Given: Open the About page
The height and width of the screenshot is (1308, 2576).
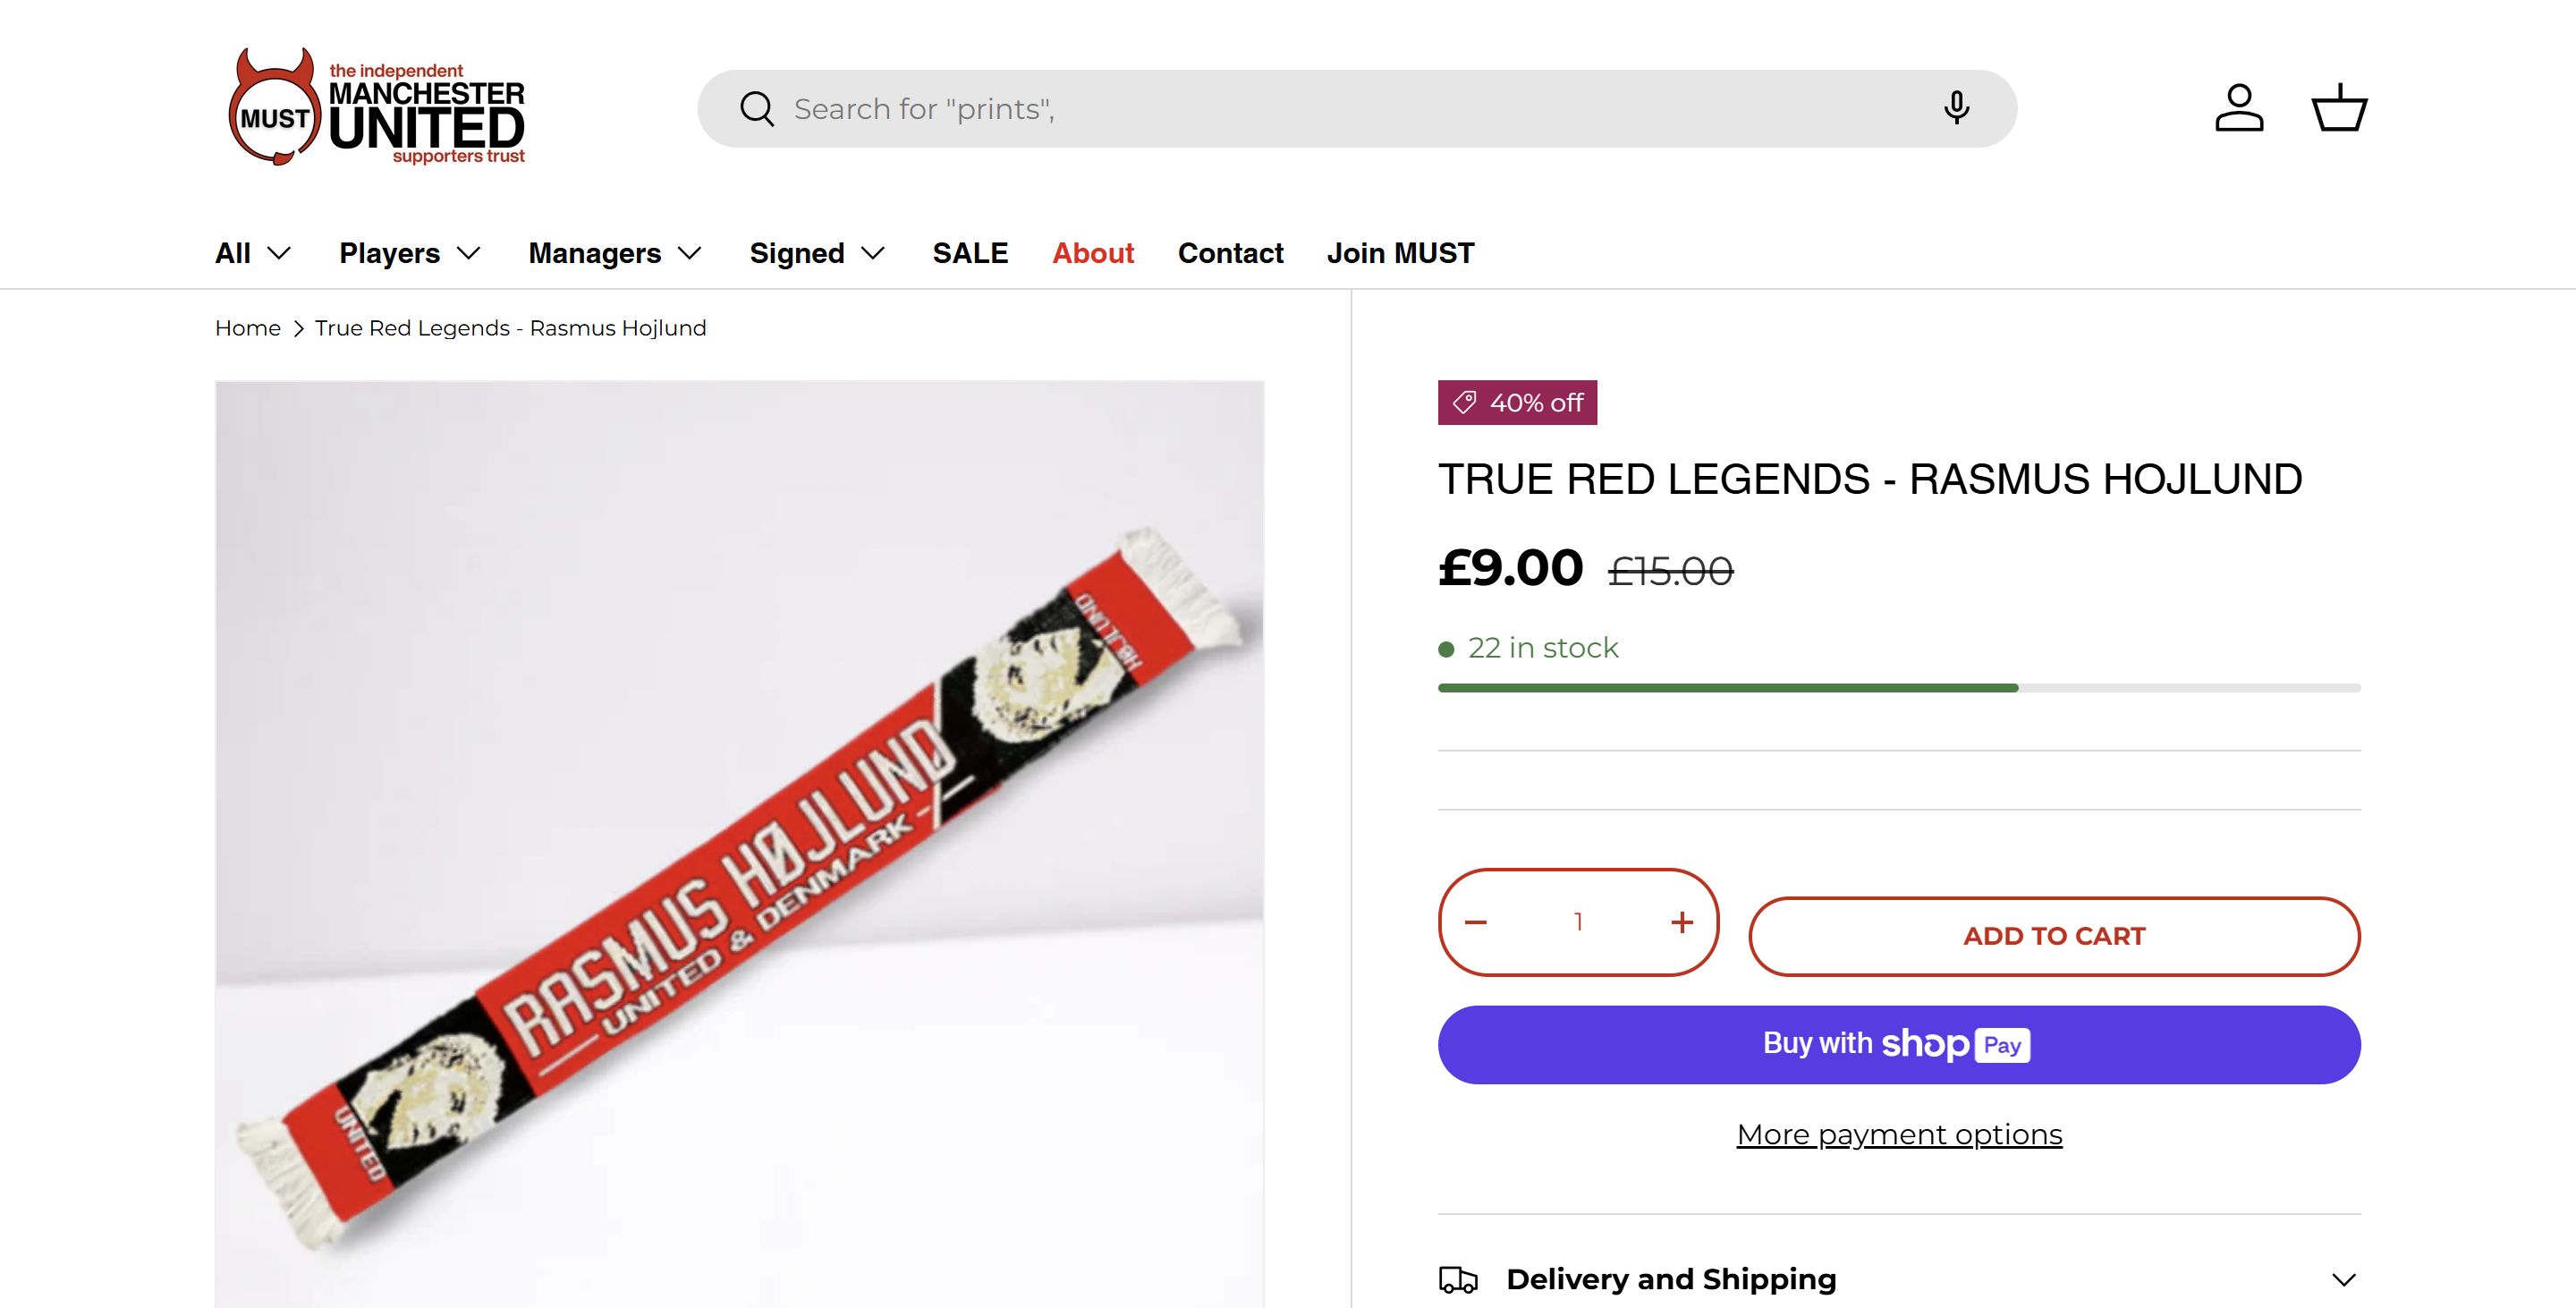Looking at the screenshot, I should [1093, 253].
